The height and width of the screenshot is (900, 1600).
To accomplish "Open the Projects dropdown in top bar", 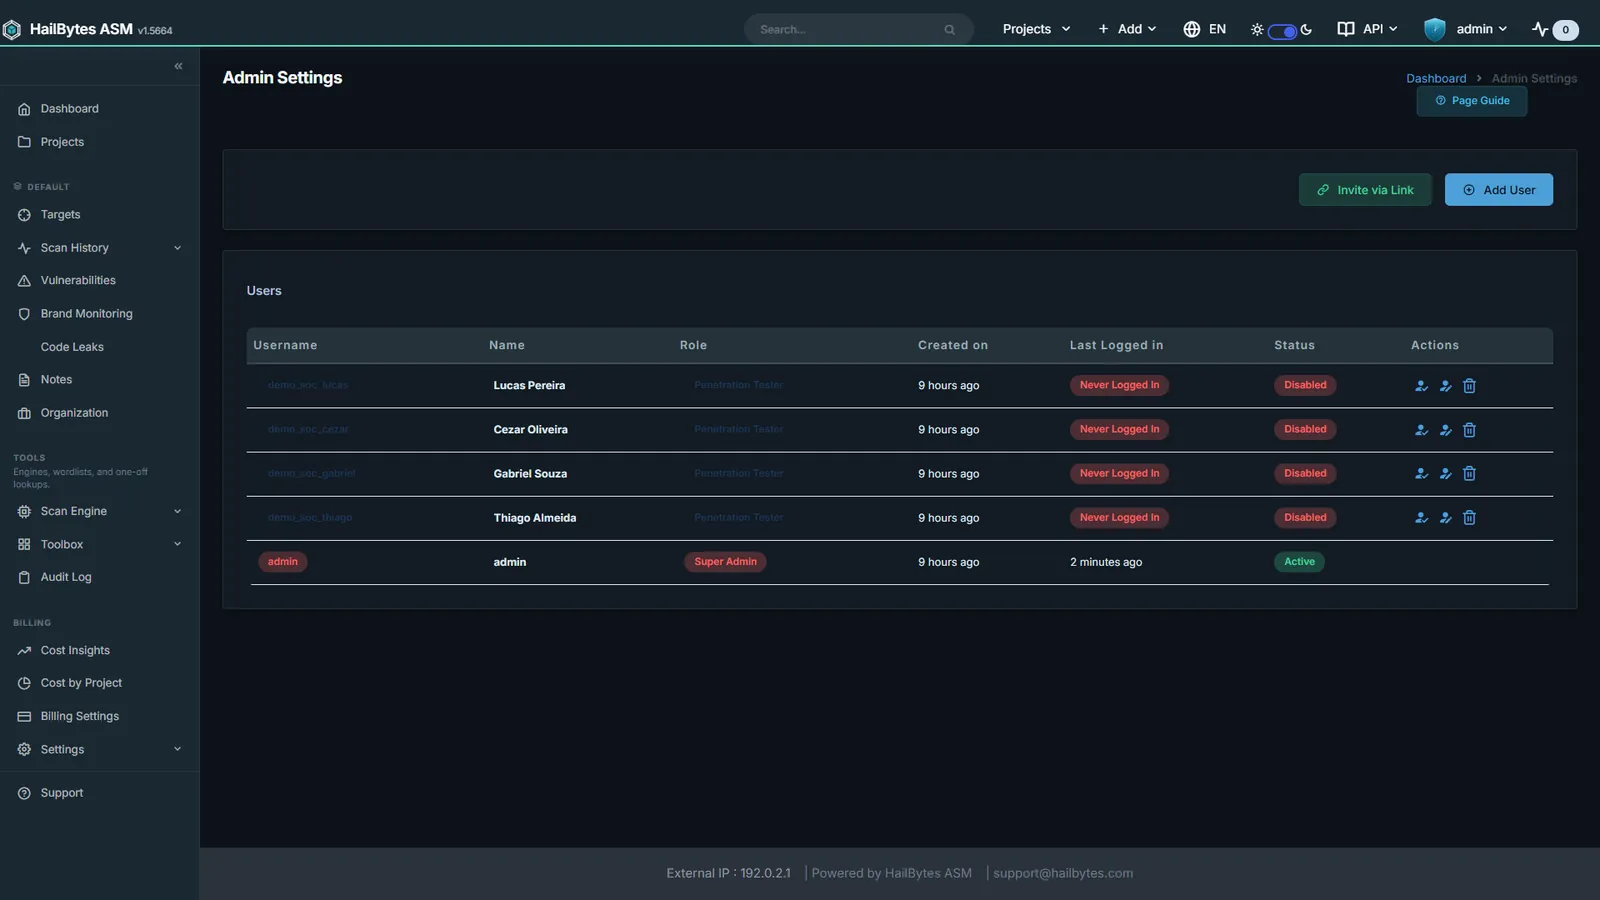I will 1036,29.
